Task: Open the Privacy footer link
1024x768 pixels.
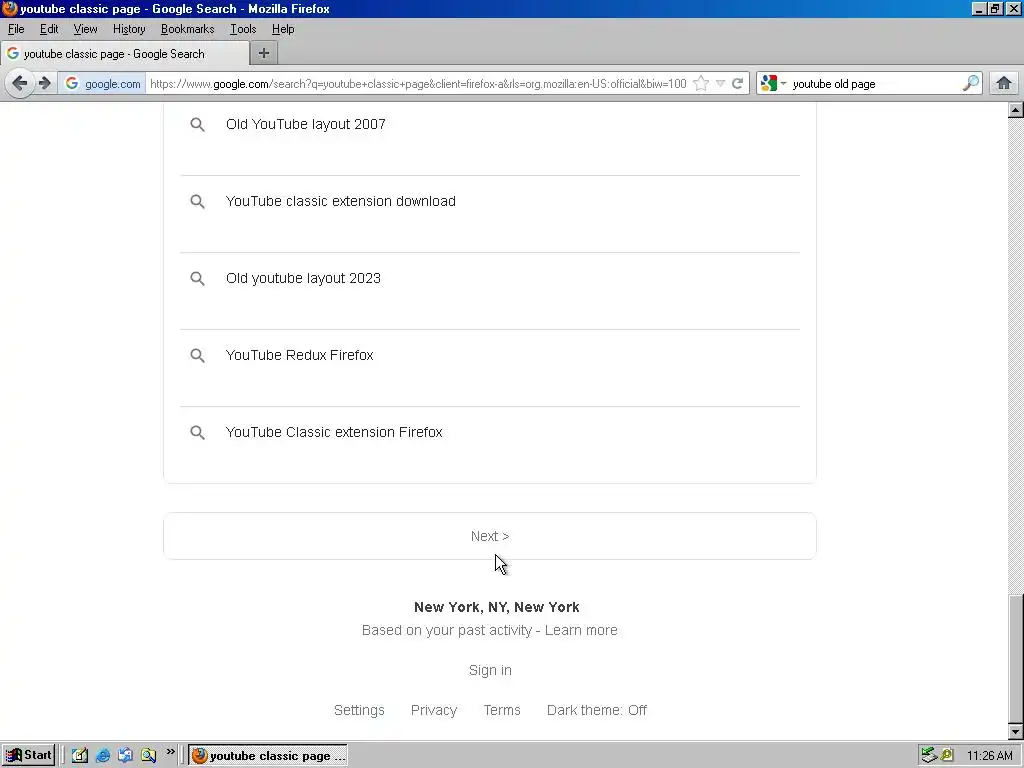Action: click(434, 710)
